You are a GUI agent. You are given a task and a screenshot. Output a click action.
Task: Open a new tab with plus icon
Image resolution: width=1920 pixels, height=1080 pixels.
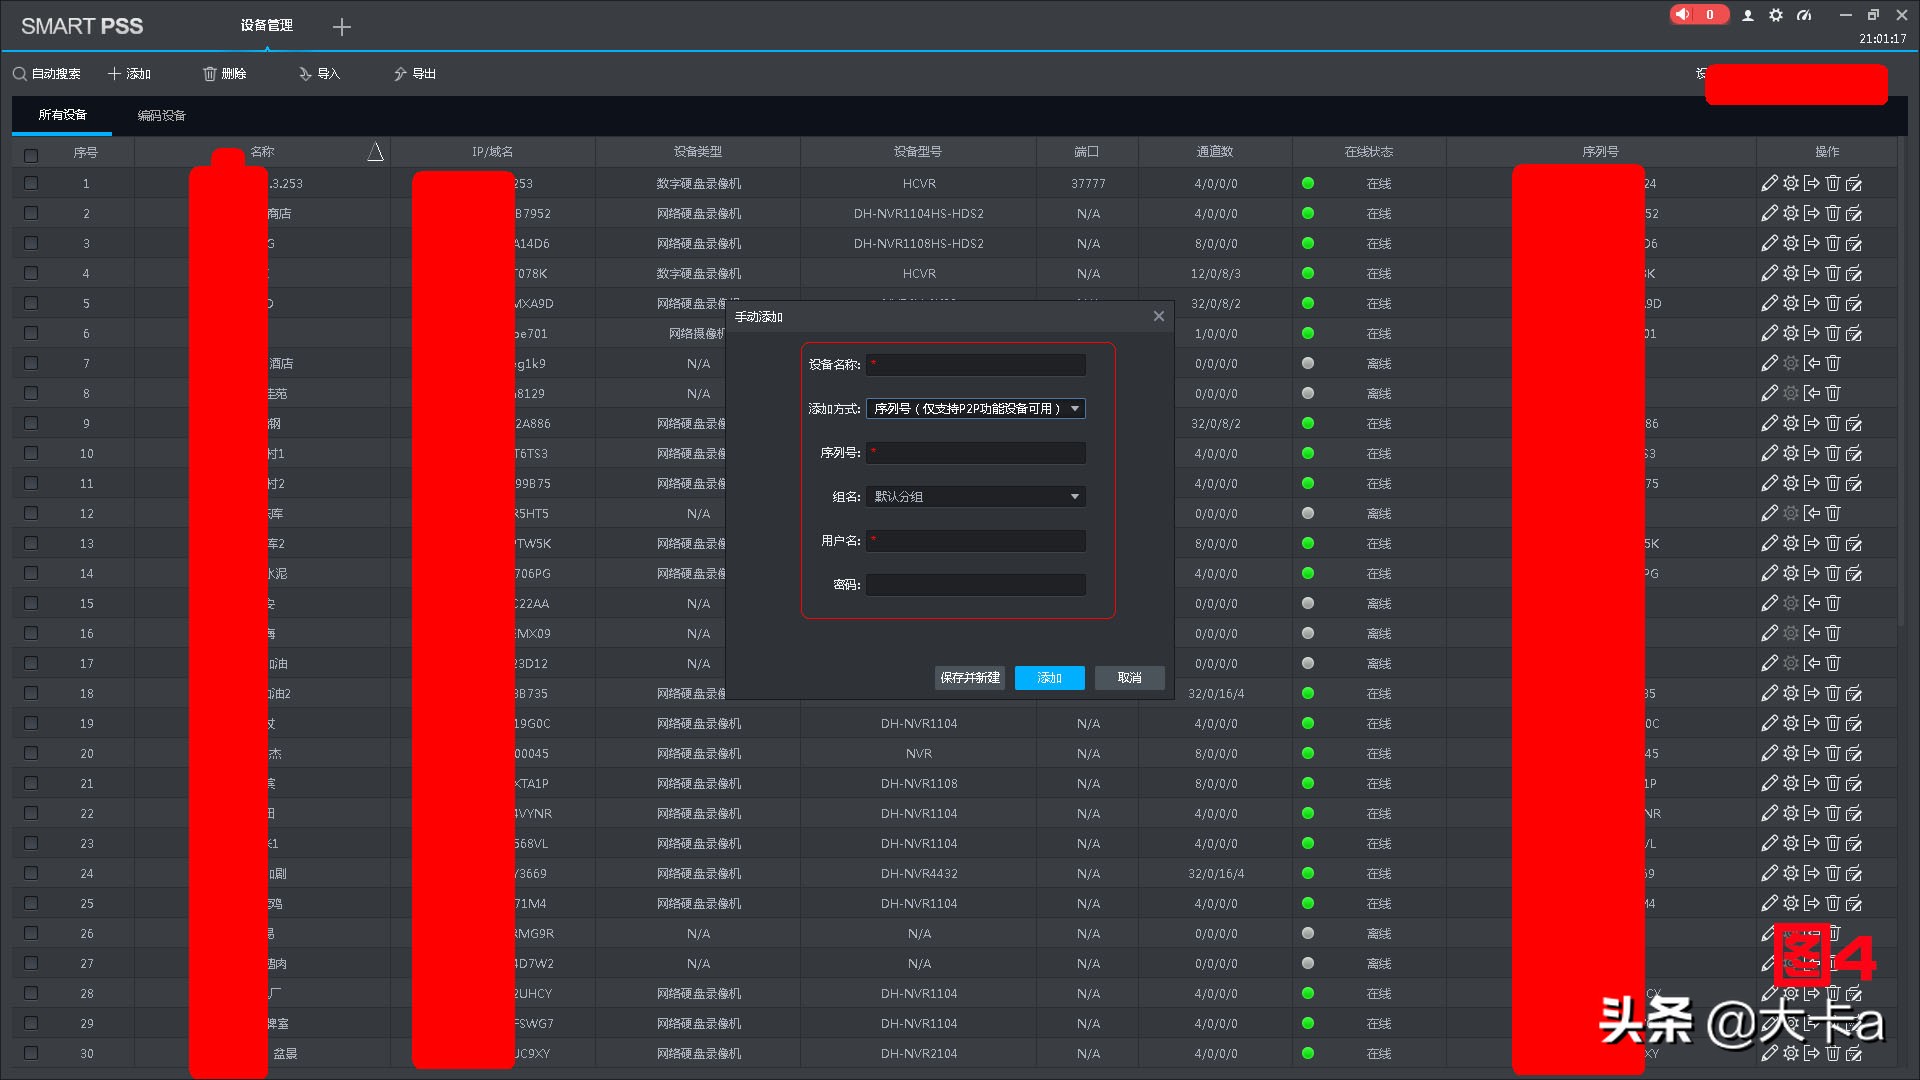342,27
